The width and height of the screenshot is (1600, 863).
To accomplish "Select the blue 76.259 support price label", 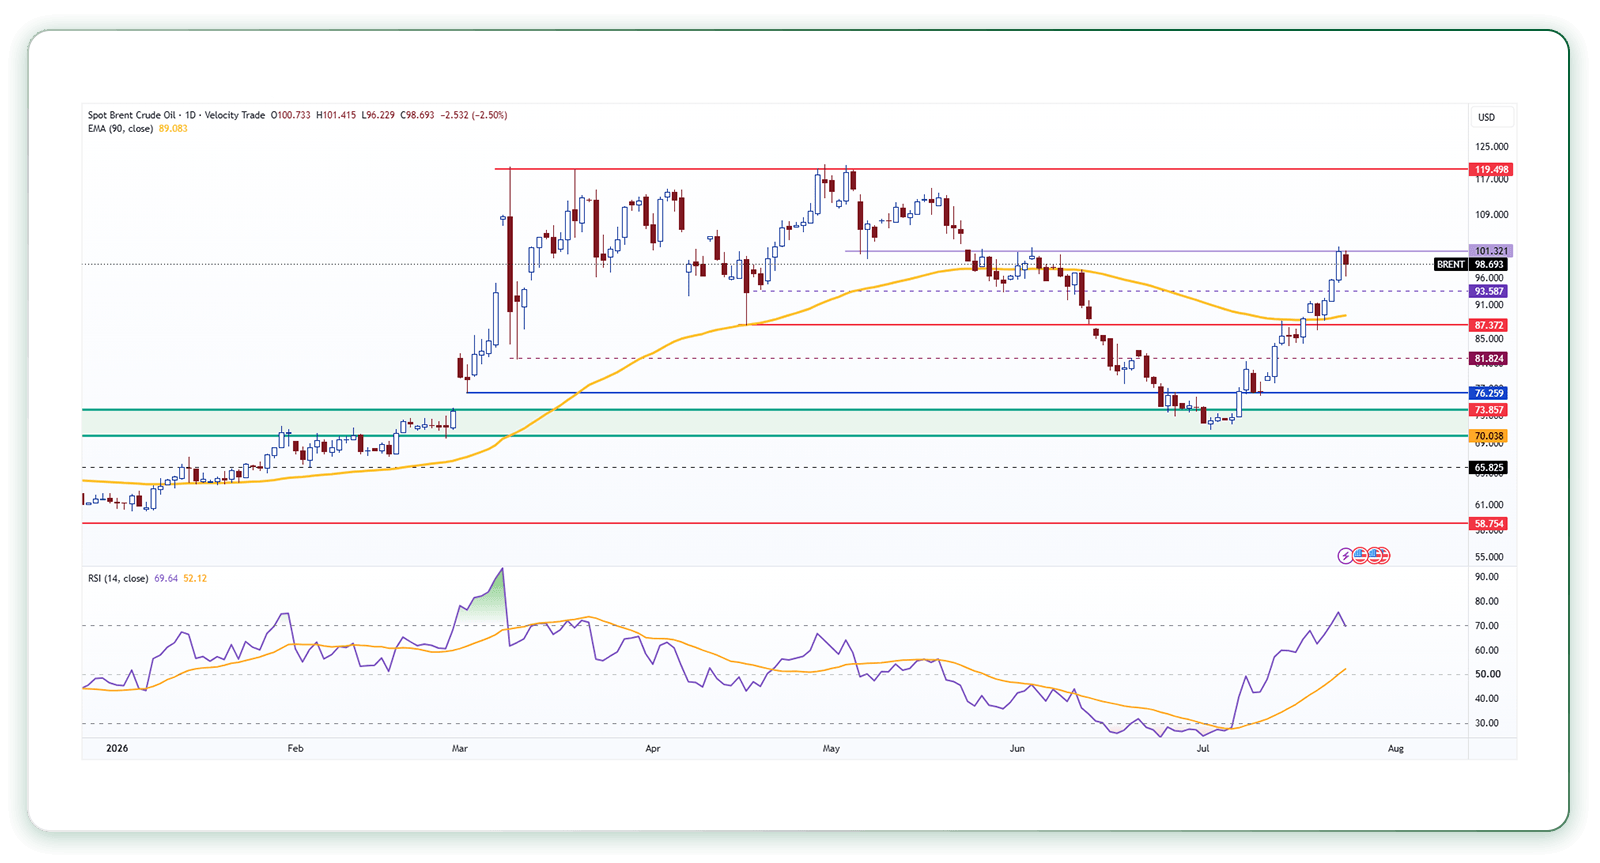I will click(1489, 394).
